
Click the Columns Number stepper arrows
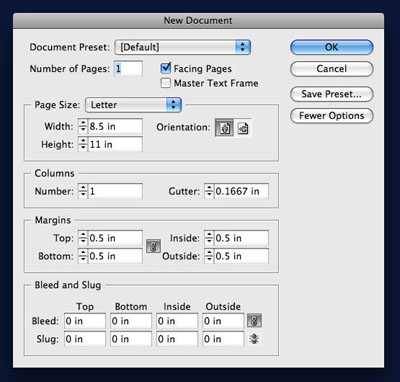click(x=83, y=191)
